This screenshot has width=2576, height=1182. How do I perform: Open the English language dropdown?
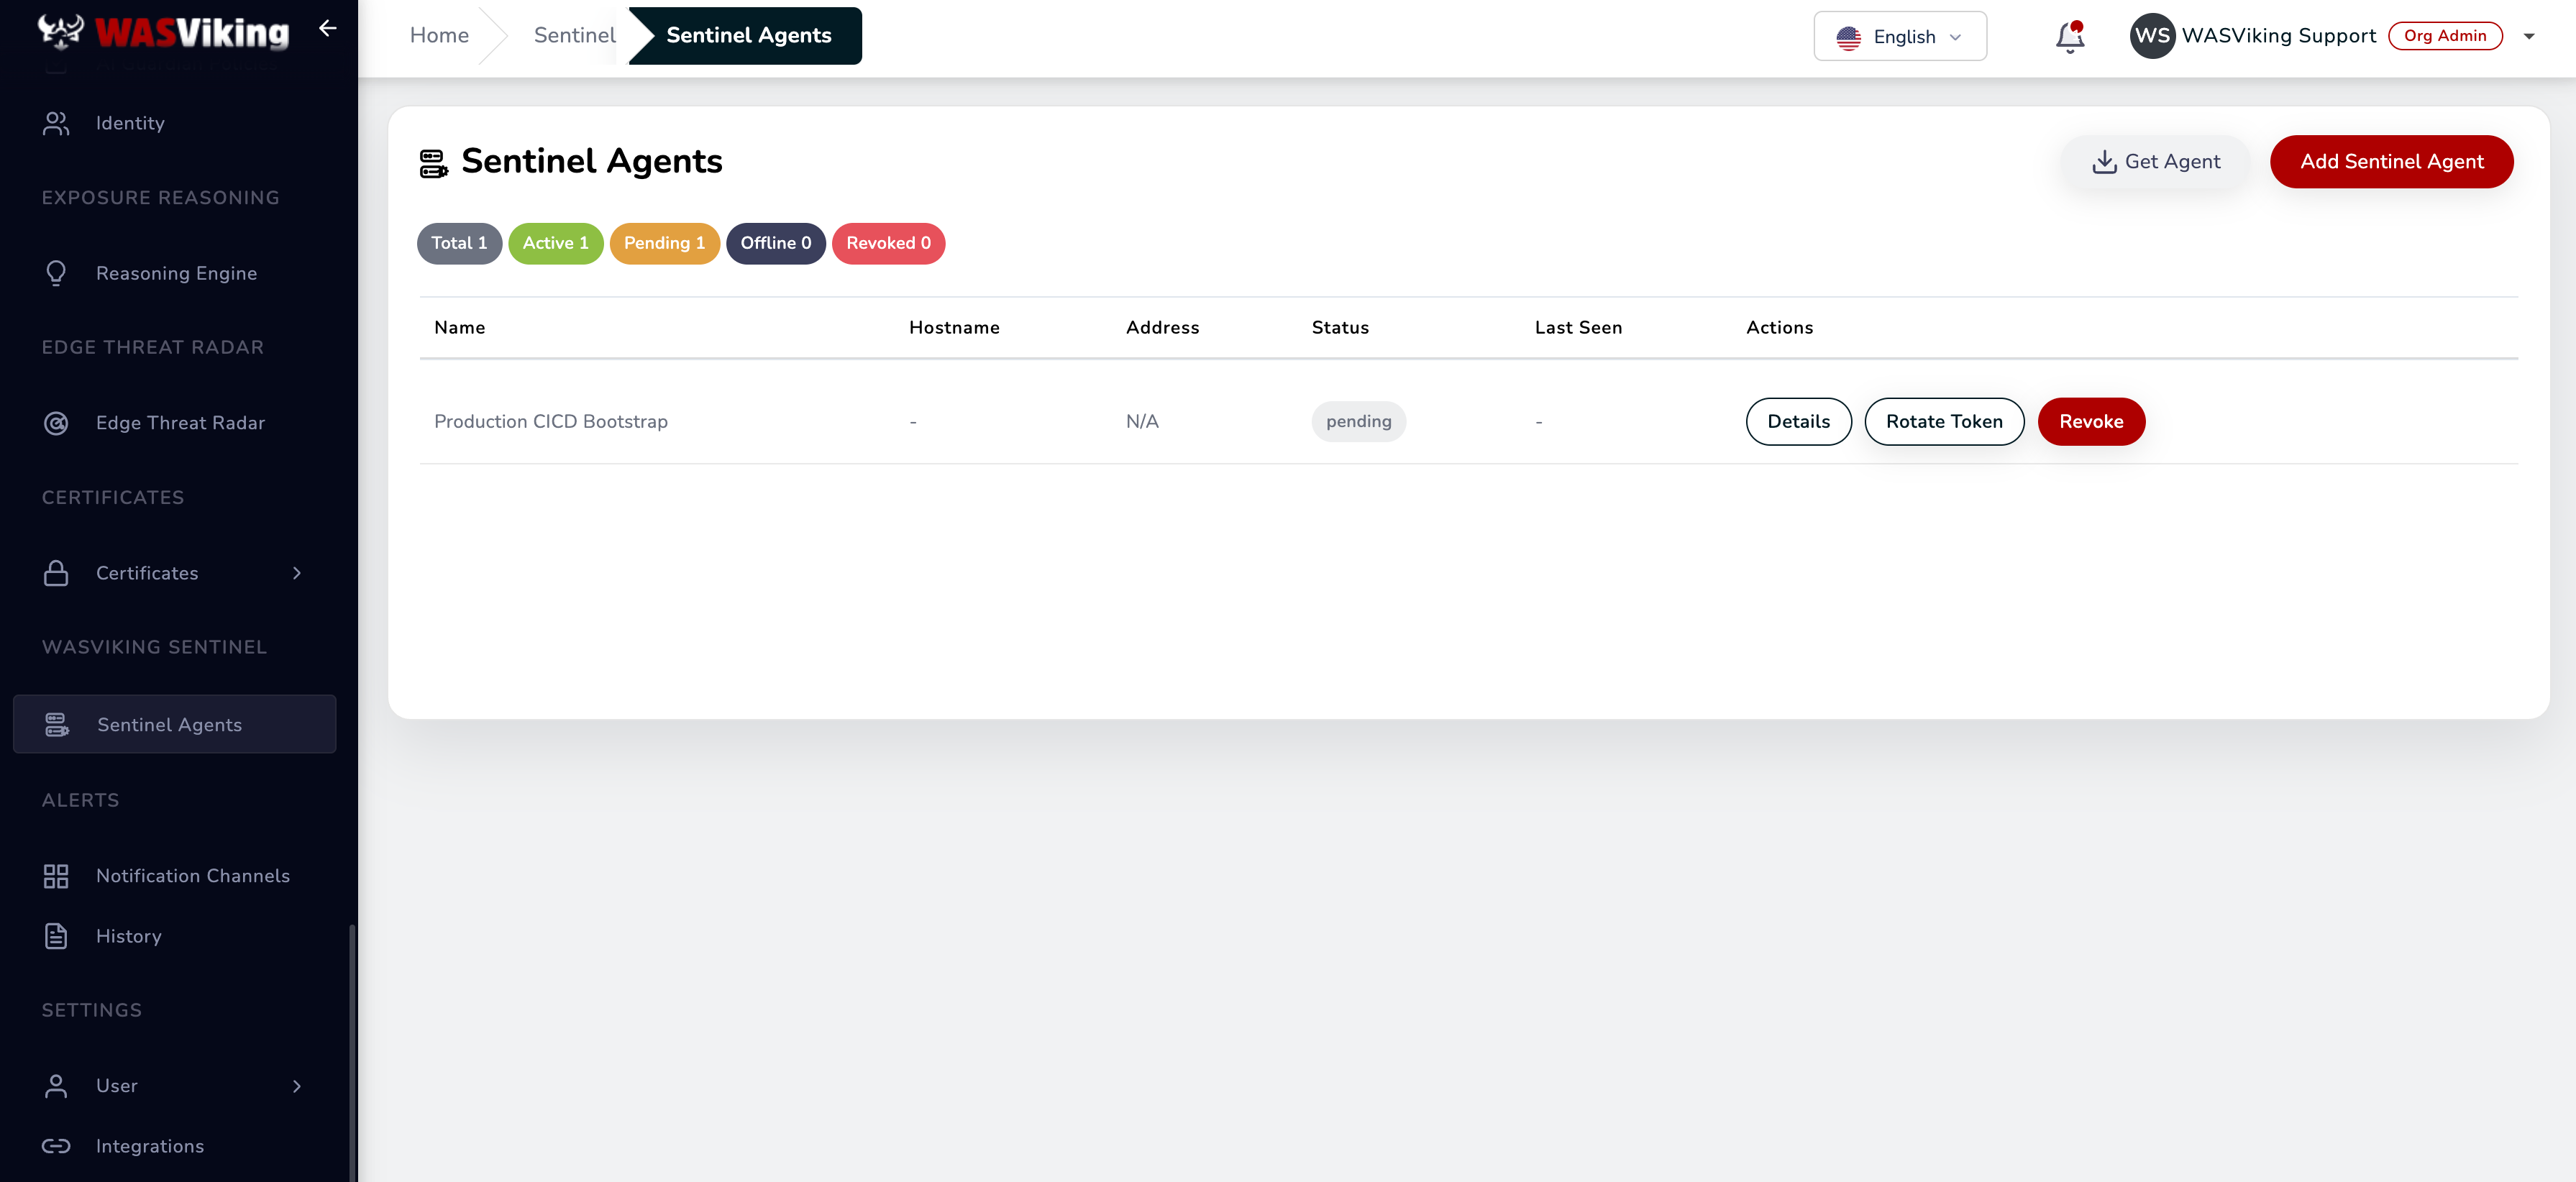click(1899, 37)
